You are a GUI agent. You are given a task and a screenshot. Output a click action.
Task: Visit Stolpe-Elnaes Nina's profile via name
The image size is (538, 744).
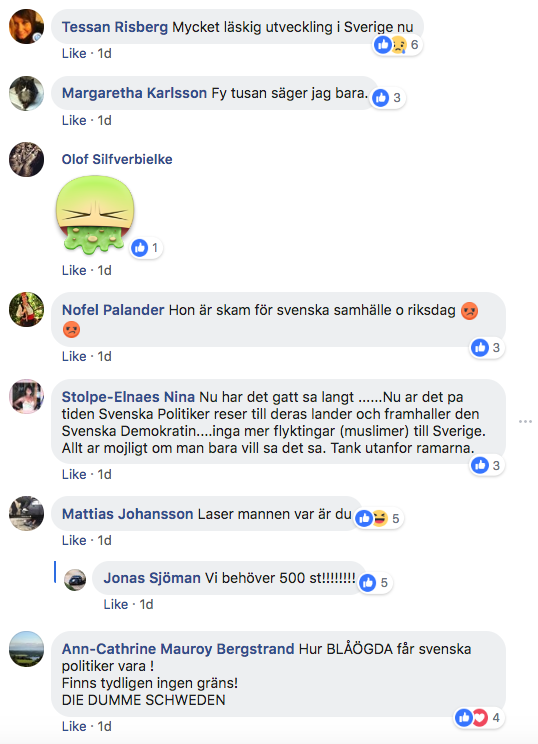point(128,397)
